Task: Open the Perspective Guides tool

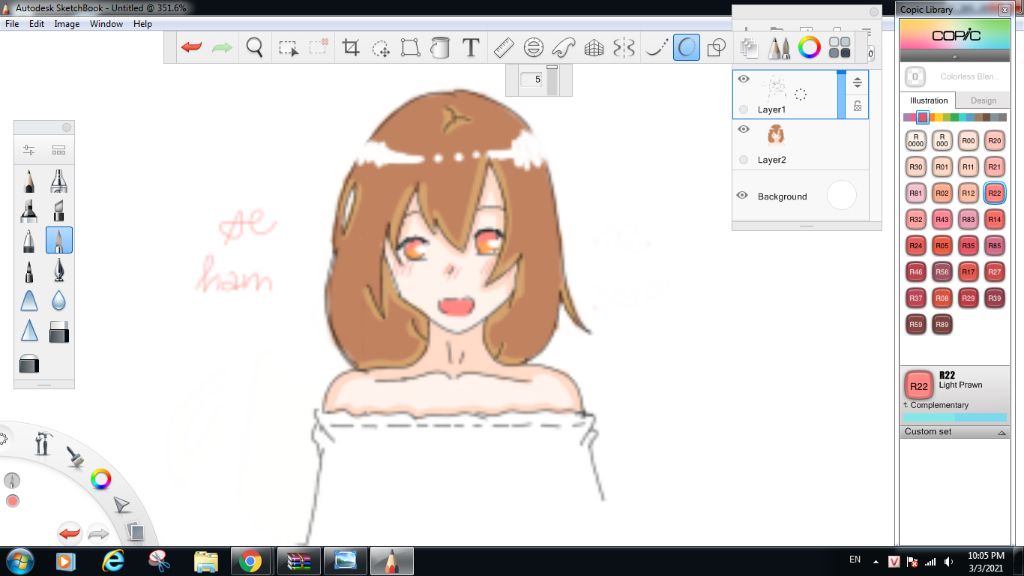Action: (594, 47)
